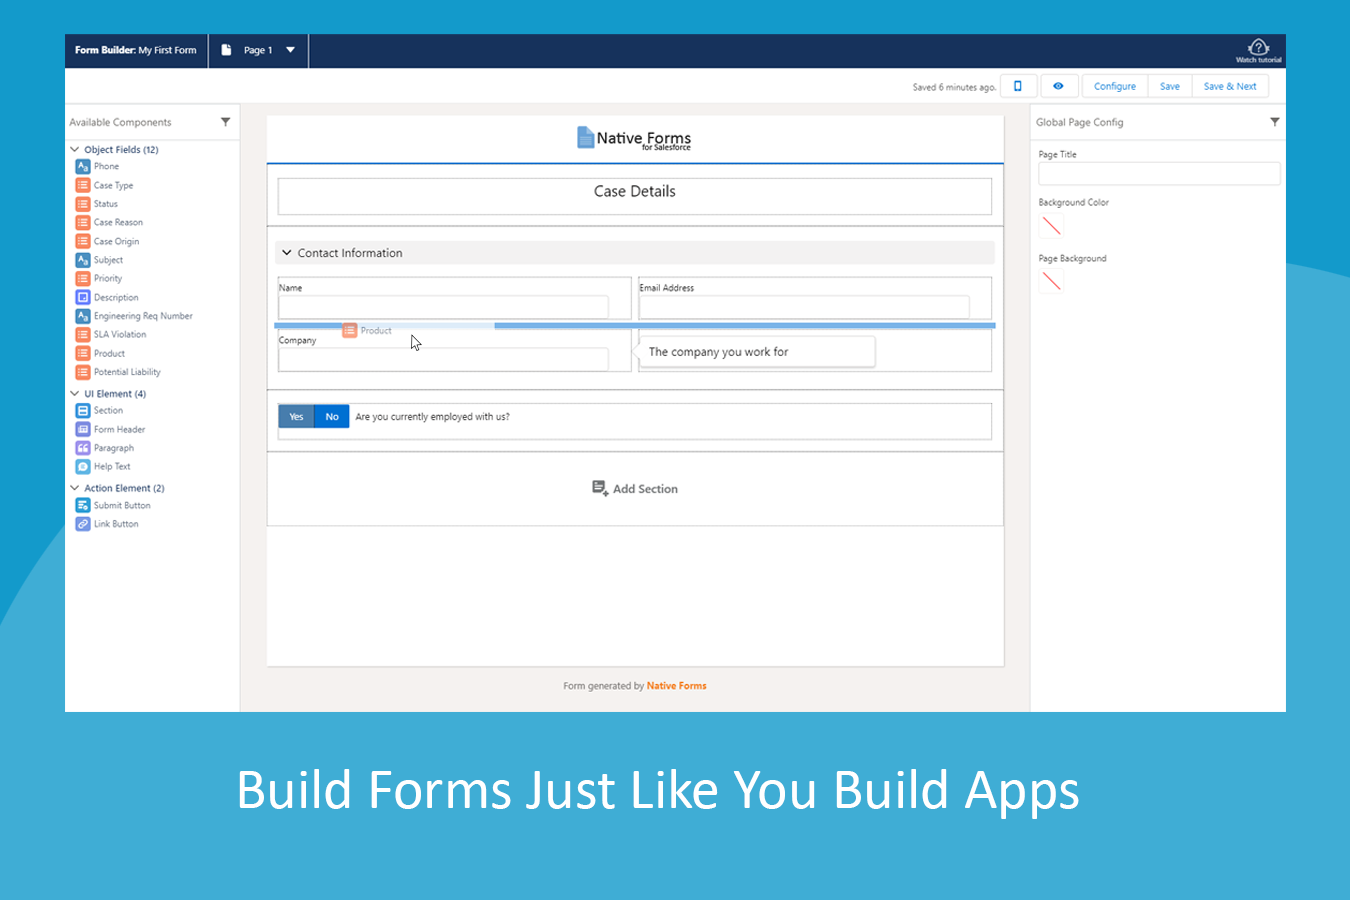Pick the Case Type field icon
Viewport: 1350px width, 900px height.
(83, 185)
